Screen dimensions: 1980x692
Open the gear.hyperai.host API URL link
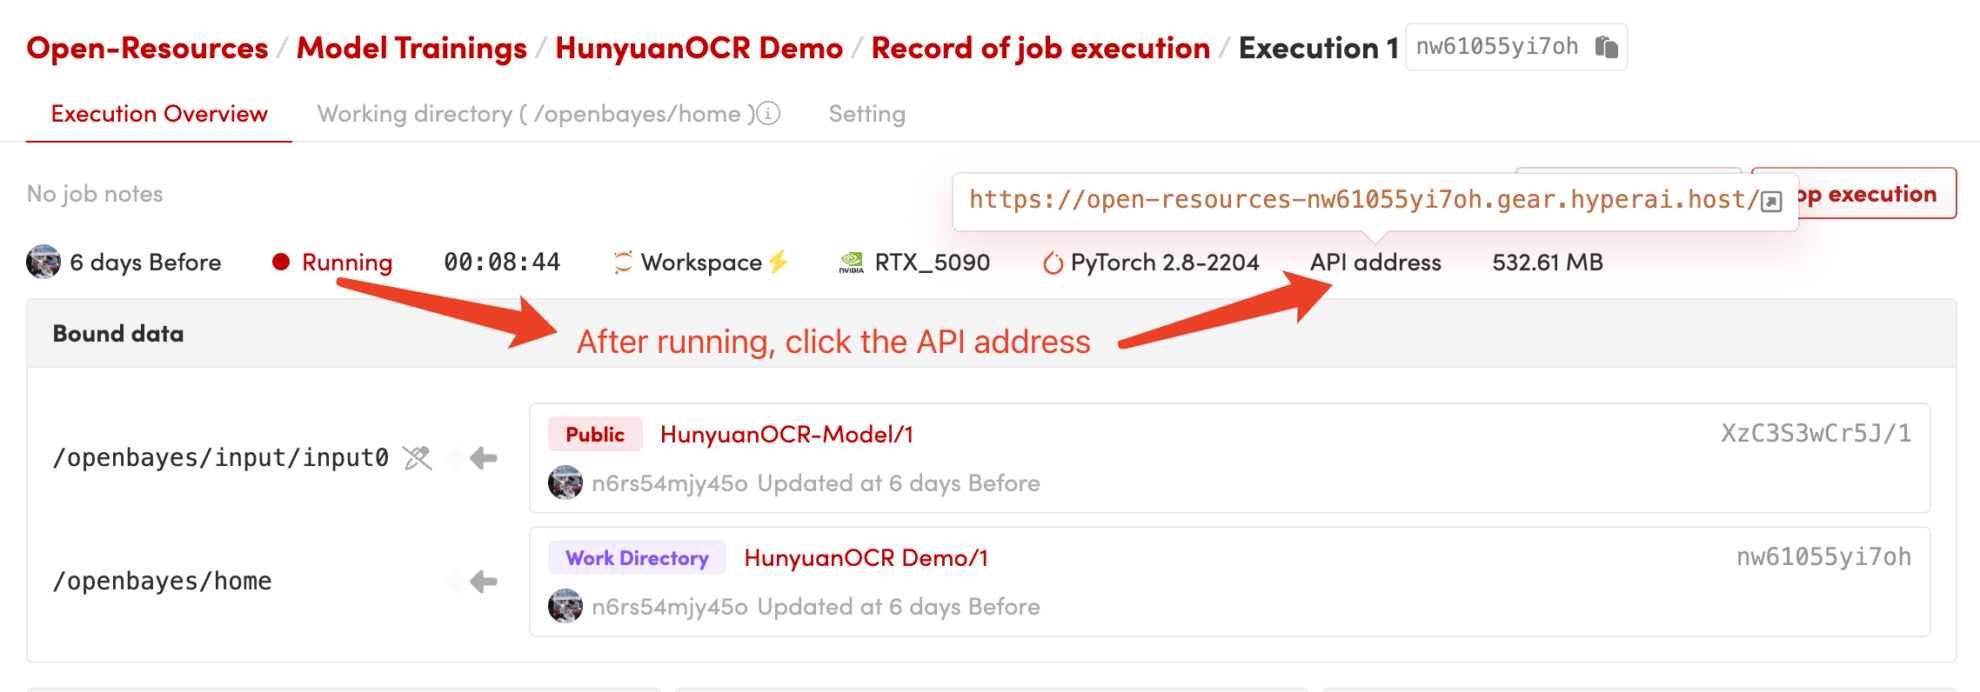click(x=1362, y=200)
